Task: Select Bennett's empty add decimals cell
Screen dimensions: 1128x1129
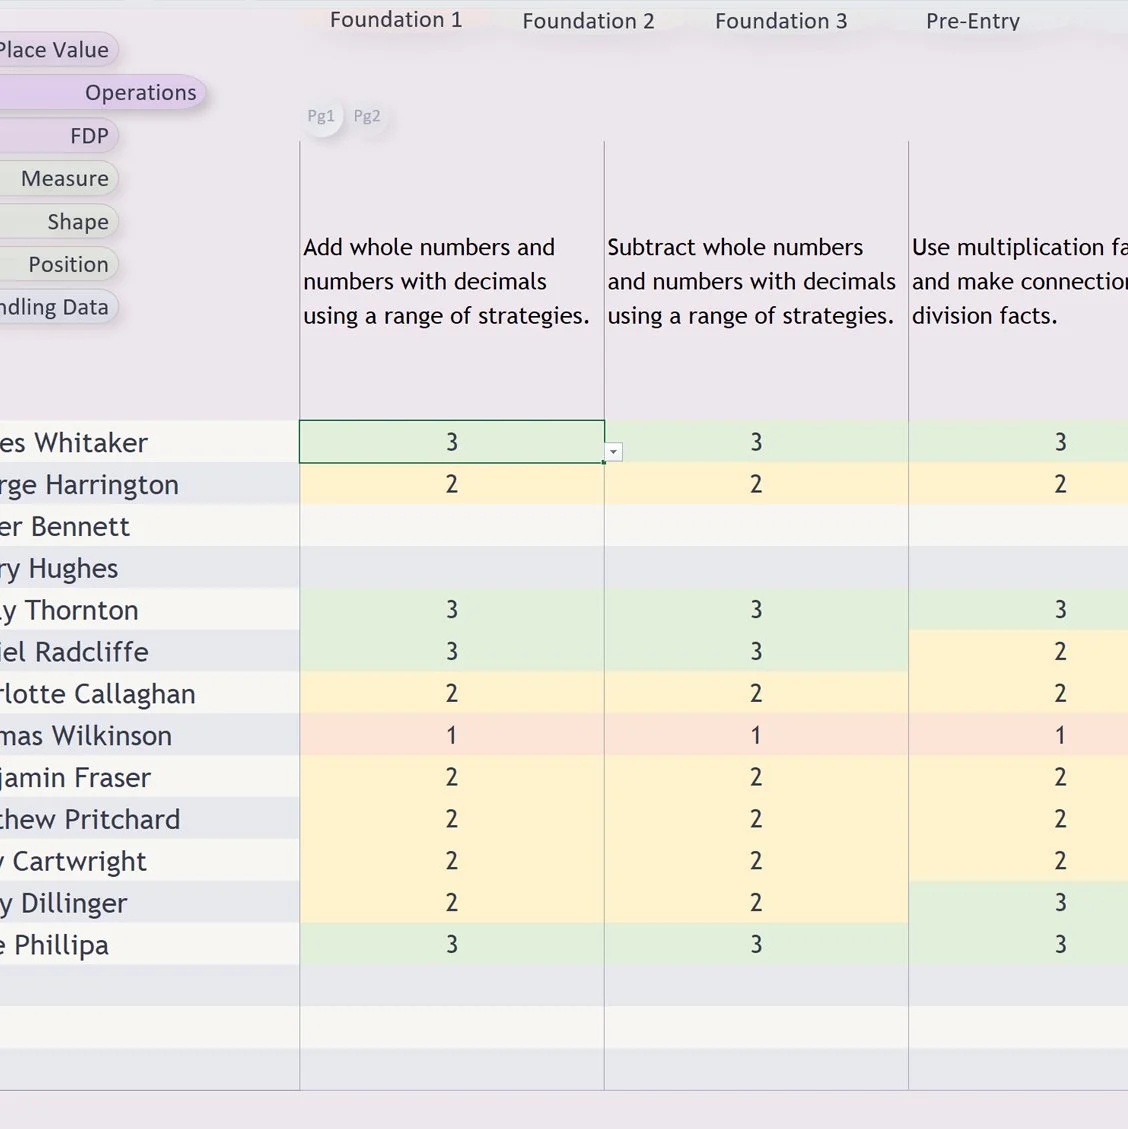Action: tap(451, 525)
